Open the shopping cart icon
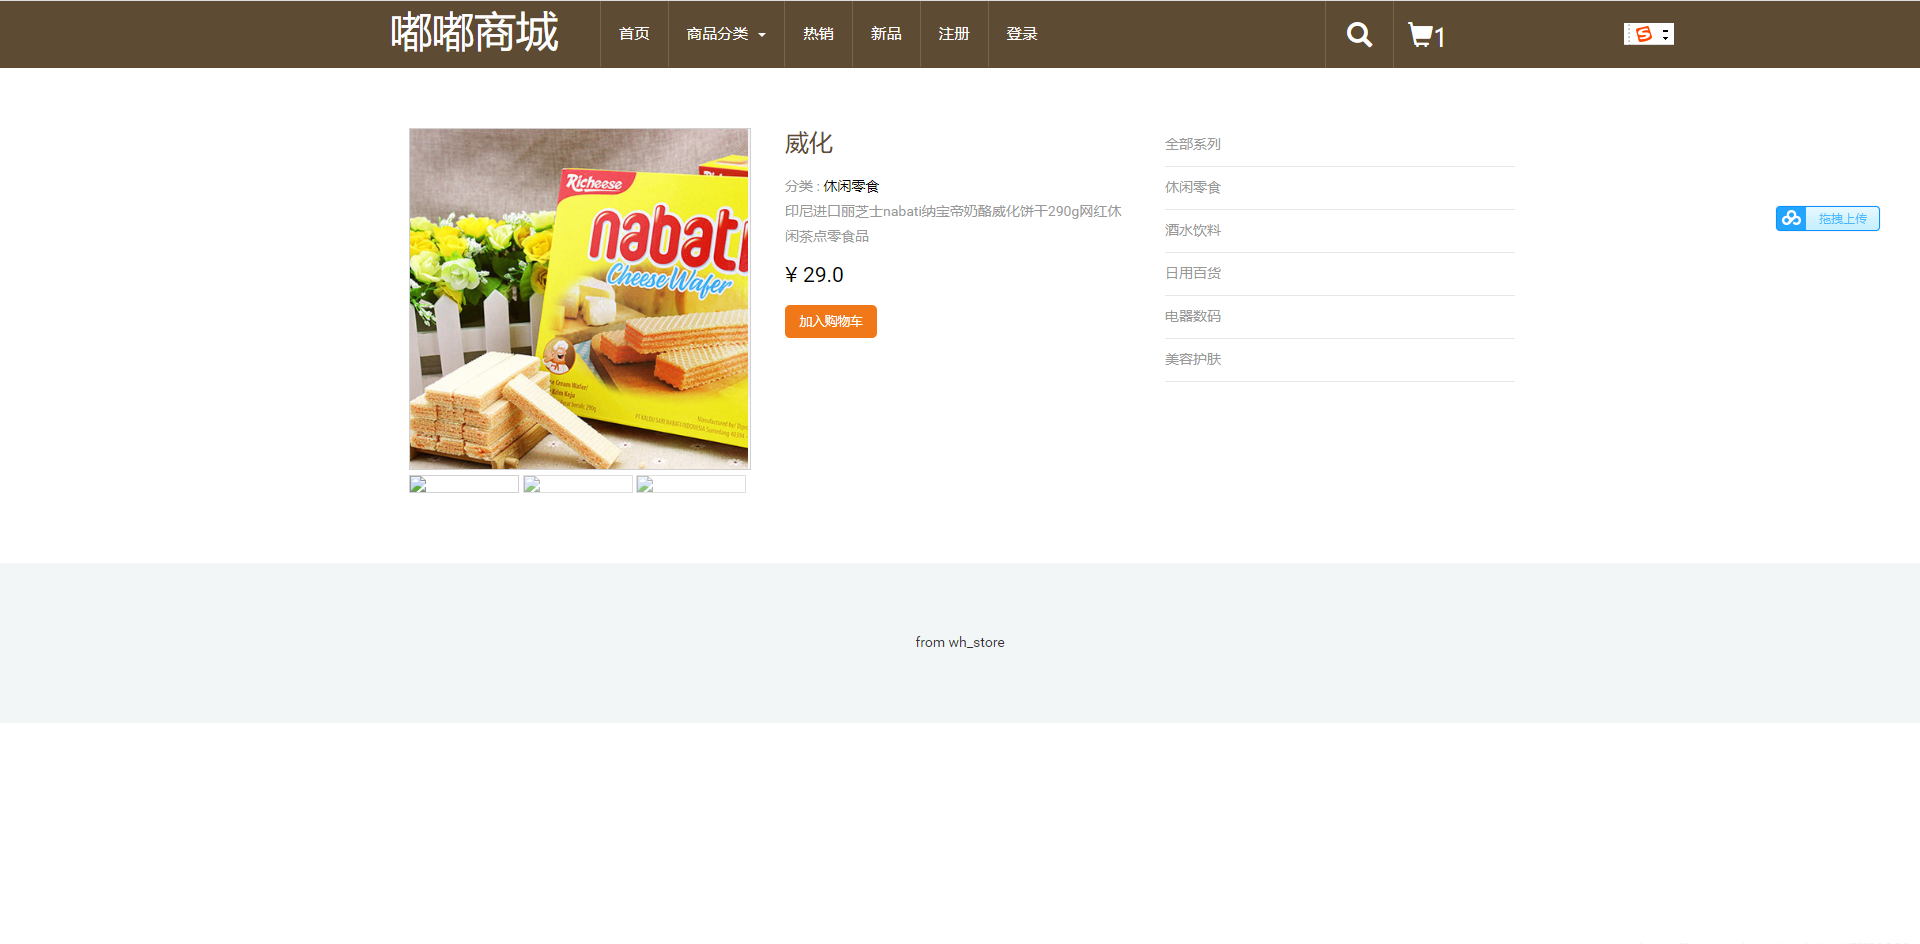Screen dimensions: 1920x944 pos(1420,34)
